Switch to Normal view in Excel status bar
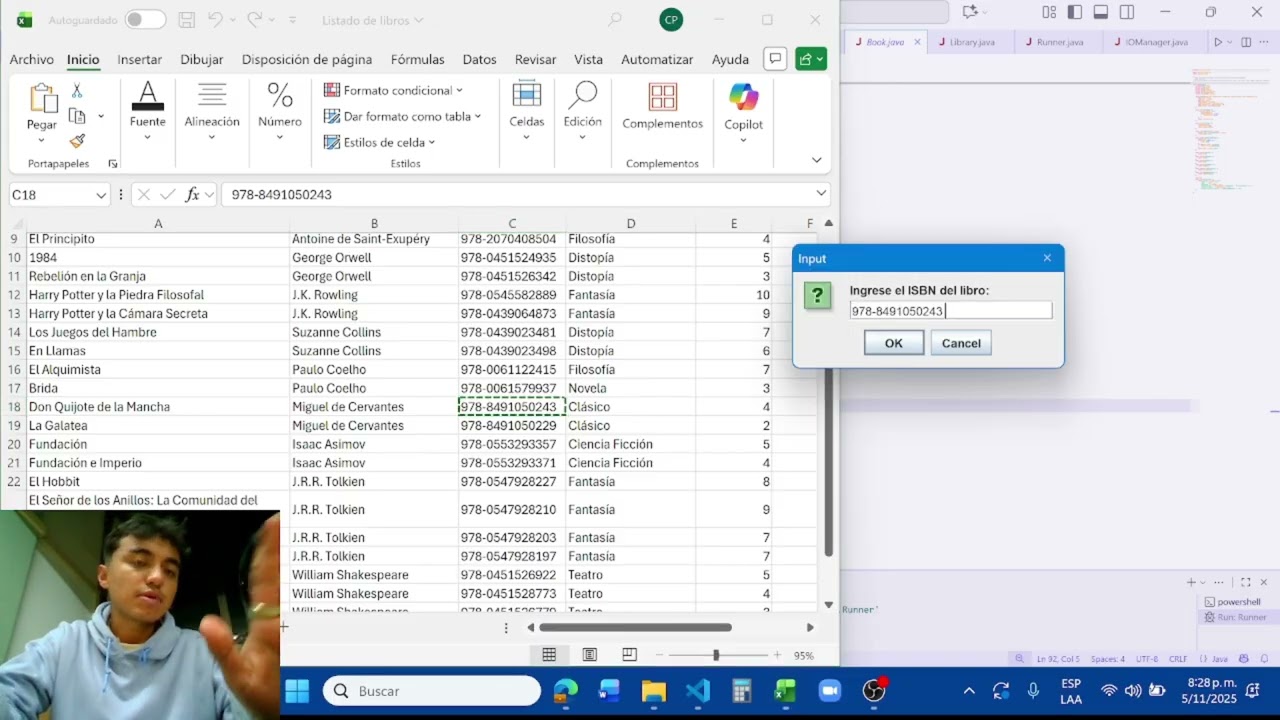The image size is (1280, 720). pos(549,655)
